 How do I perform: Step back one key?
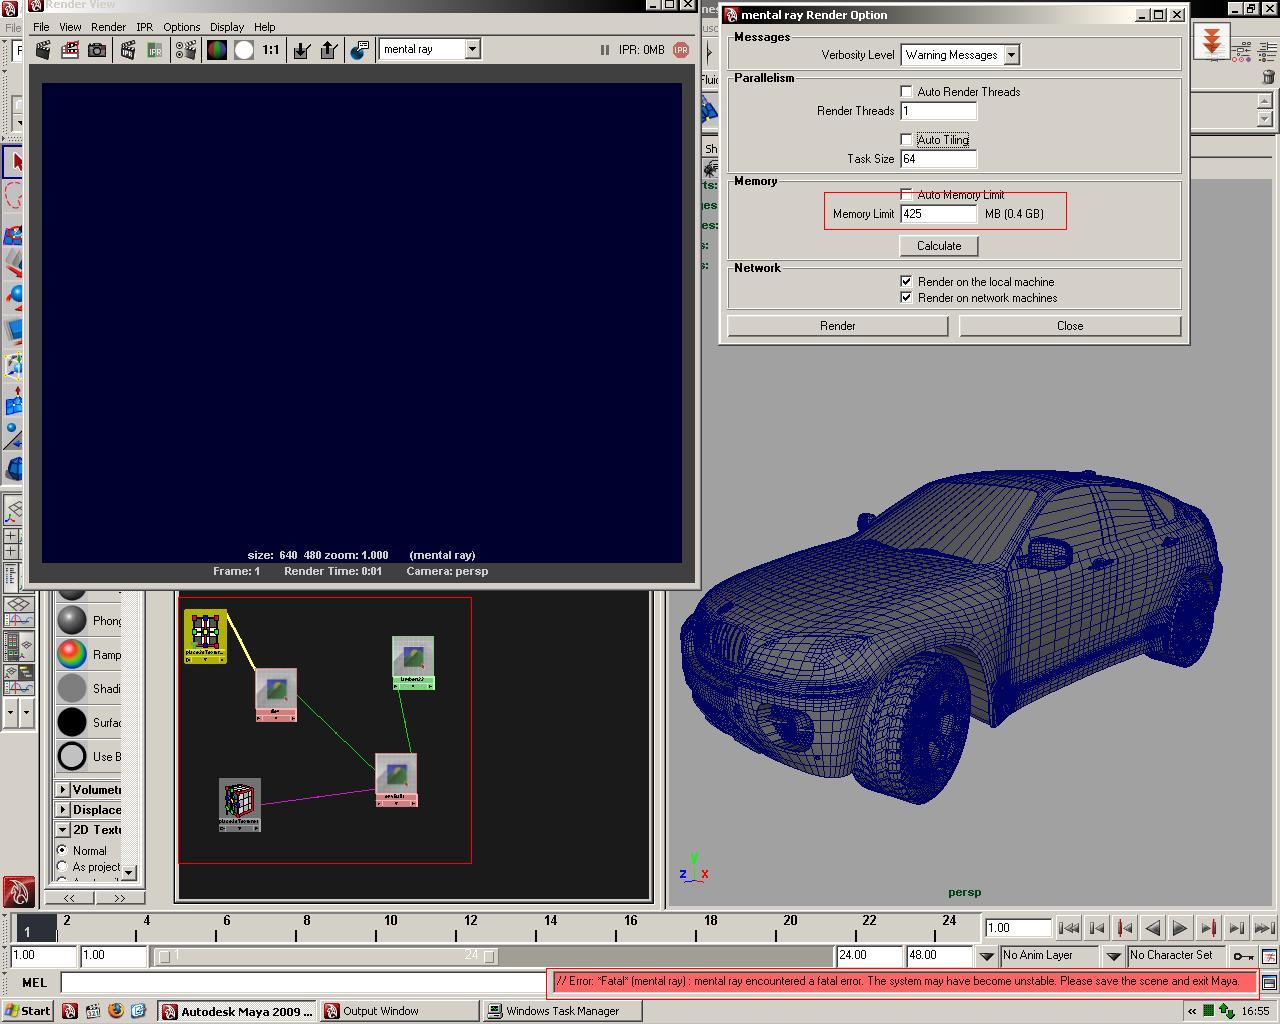(1124, 928)
